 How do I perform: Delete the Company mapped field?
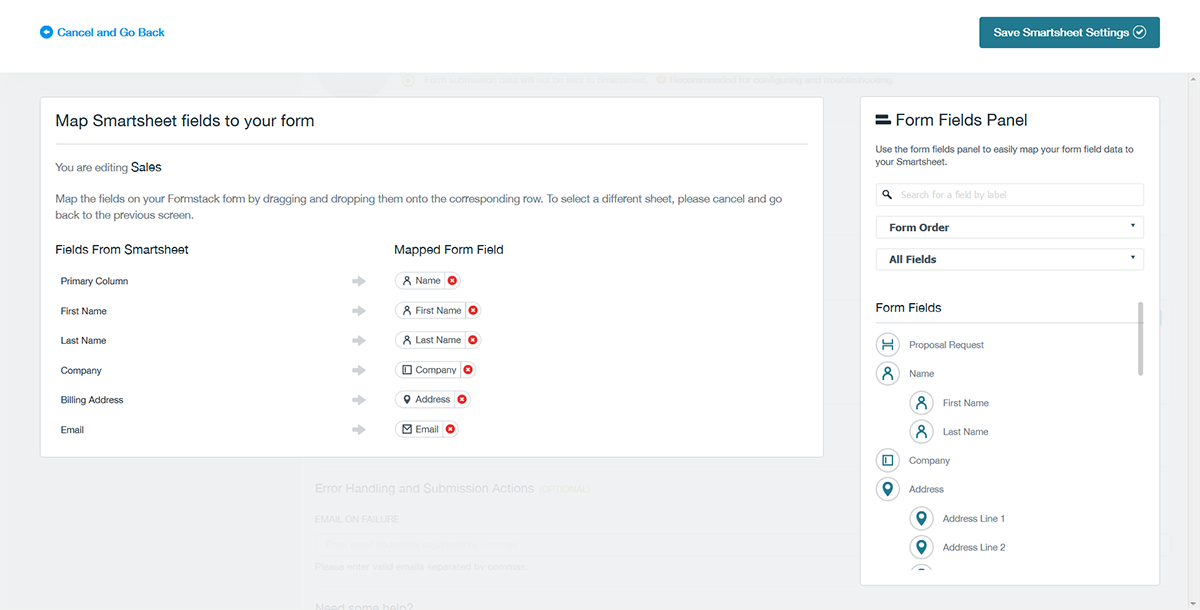click(x=467, y=370)
